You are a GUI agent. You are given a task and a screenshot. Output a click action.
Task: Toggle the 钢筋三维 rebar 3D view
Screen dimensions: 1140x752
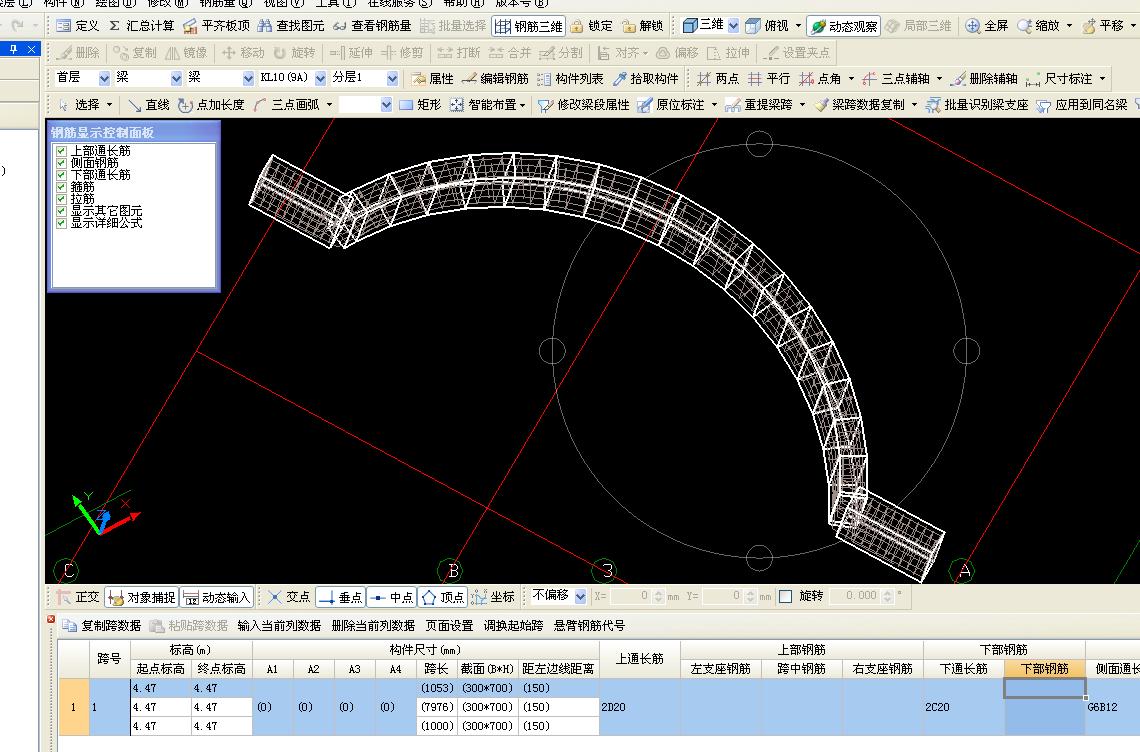(529, 26)
